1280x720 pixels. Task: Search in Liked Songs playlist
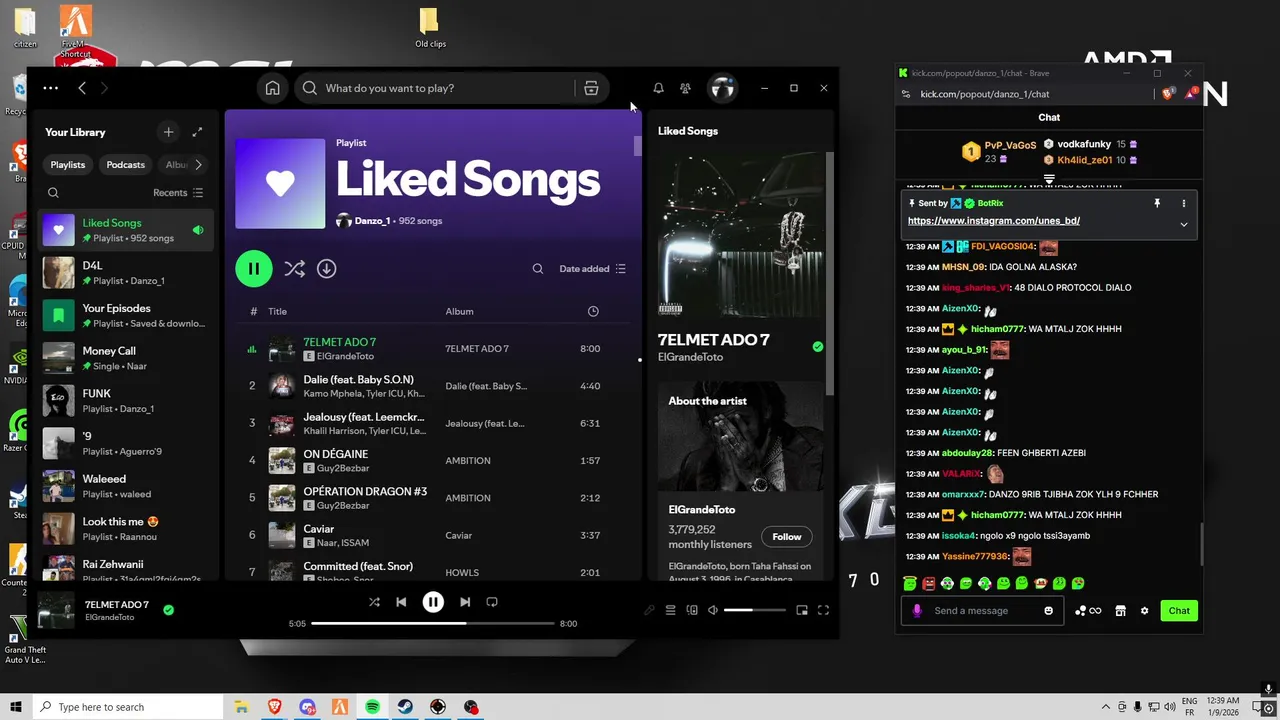click(x=538, y=268)
